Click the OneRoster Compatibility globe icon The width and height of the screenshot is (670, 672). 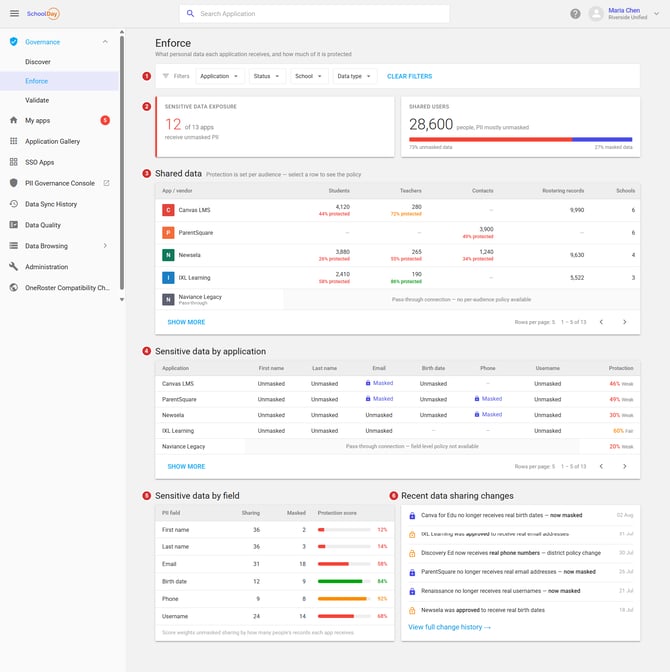[14, 288]
